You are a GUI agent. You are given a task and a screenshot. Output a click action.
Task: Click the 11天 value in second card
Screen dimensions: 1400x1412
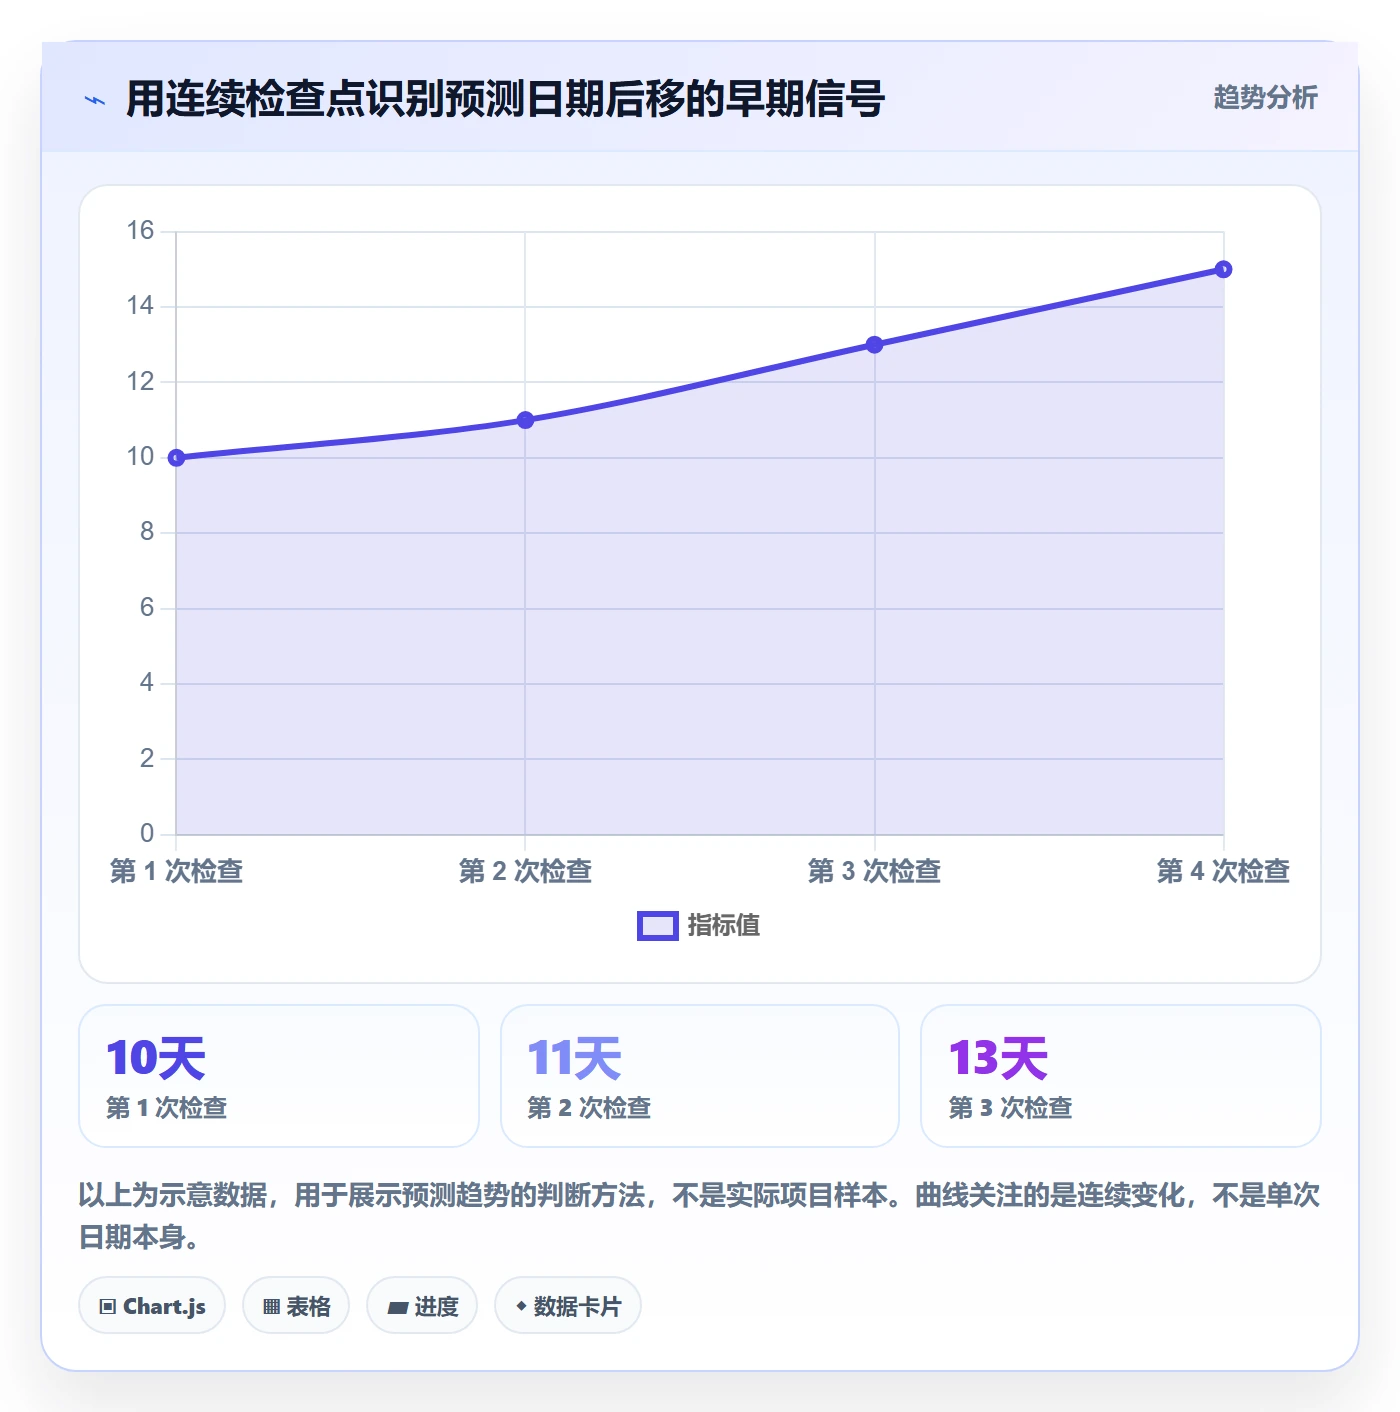(x=575, y=1058)
